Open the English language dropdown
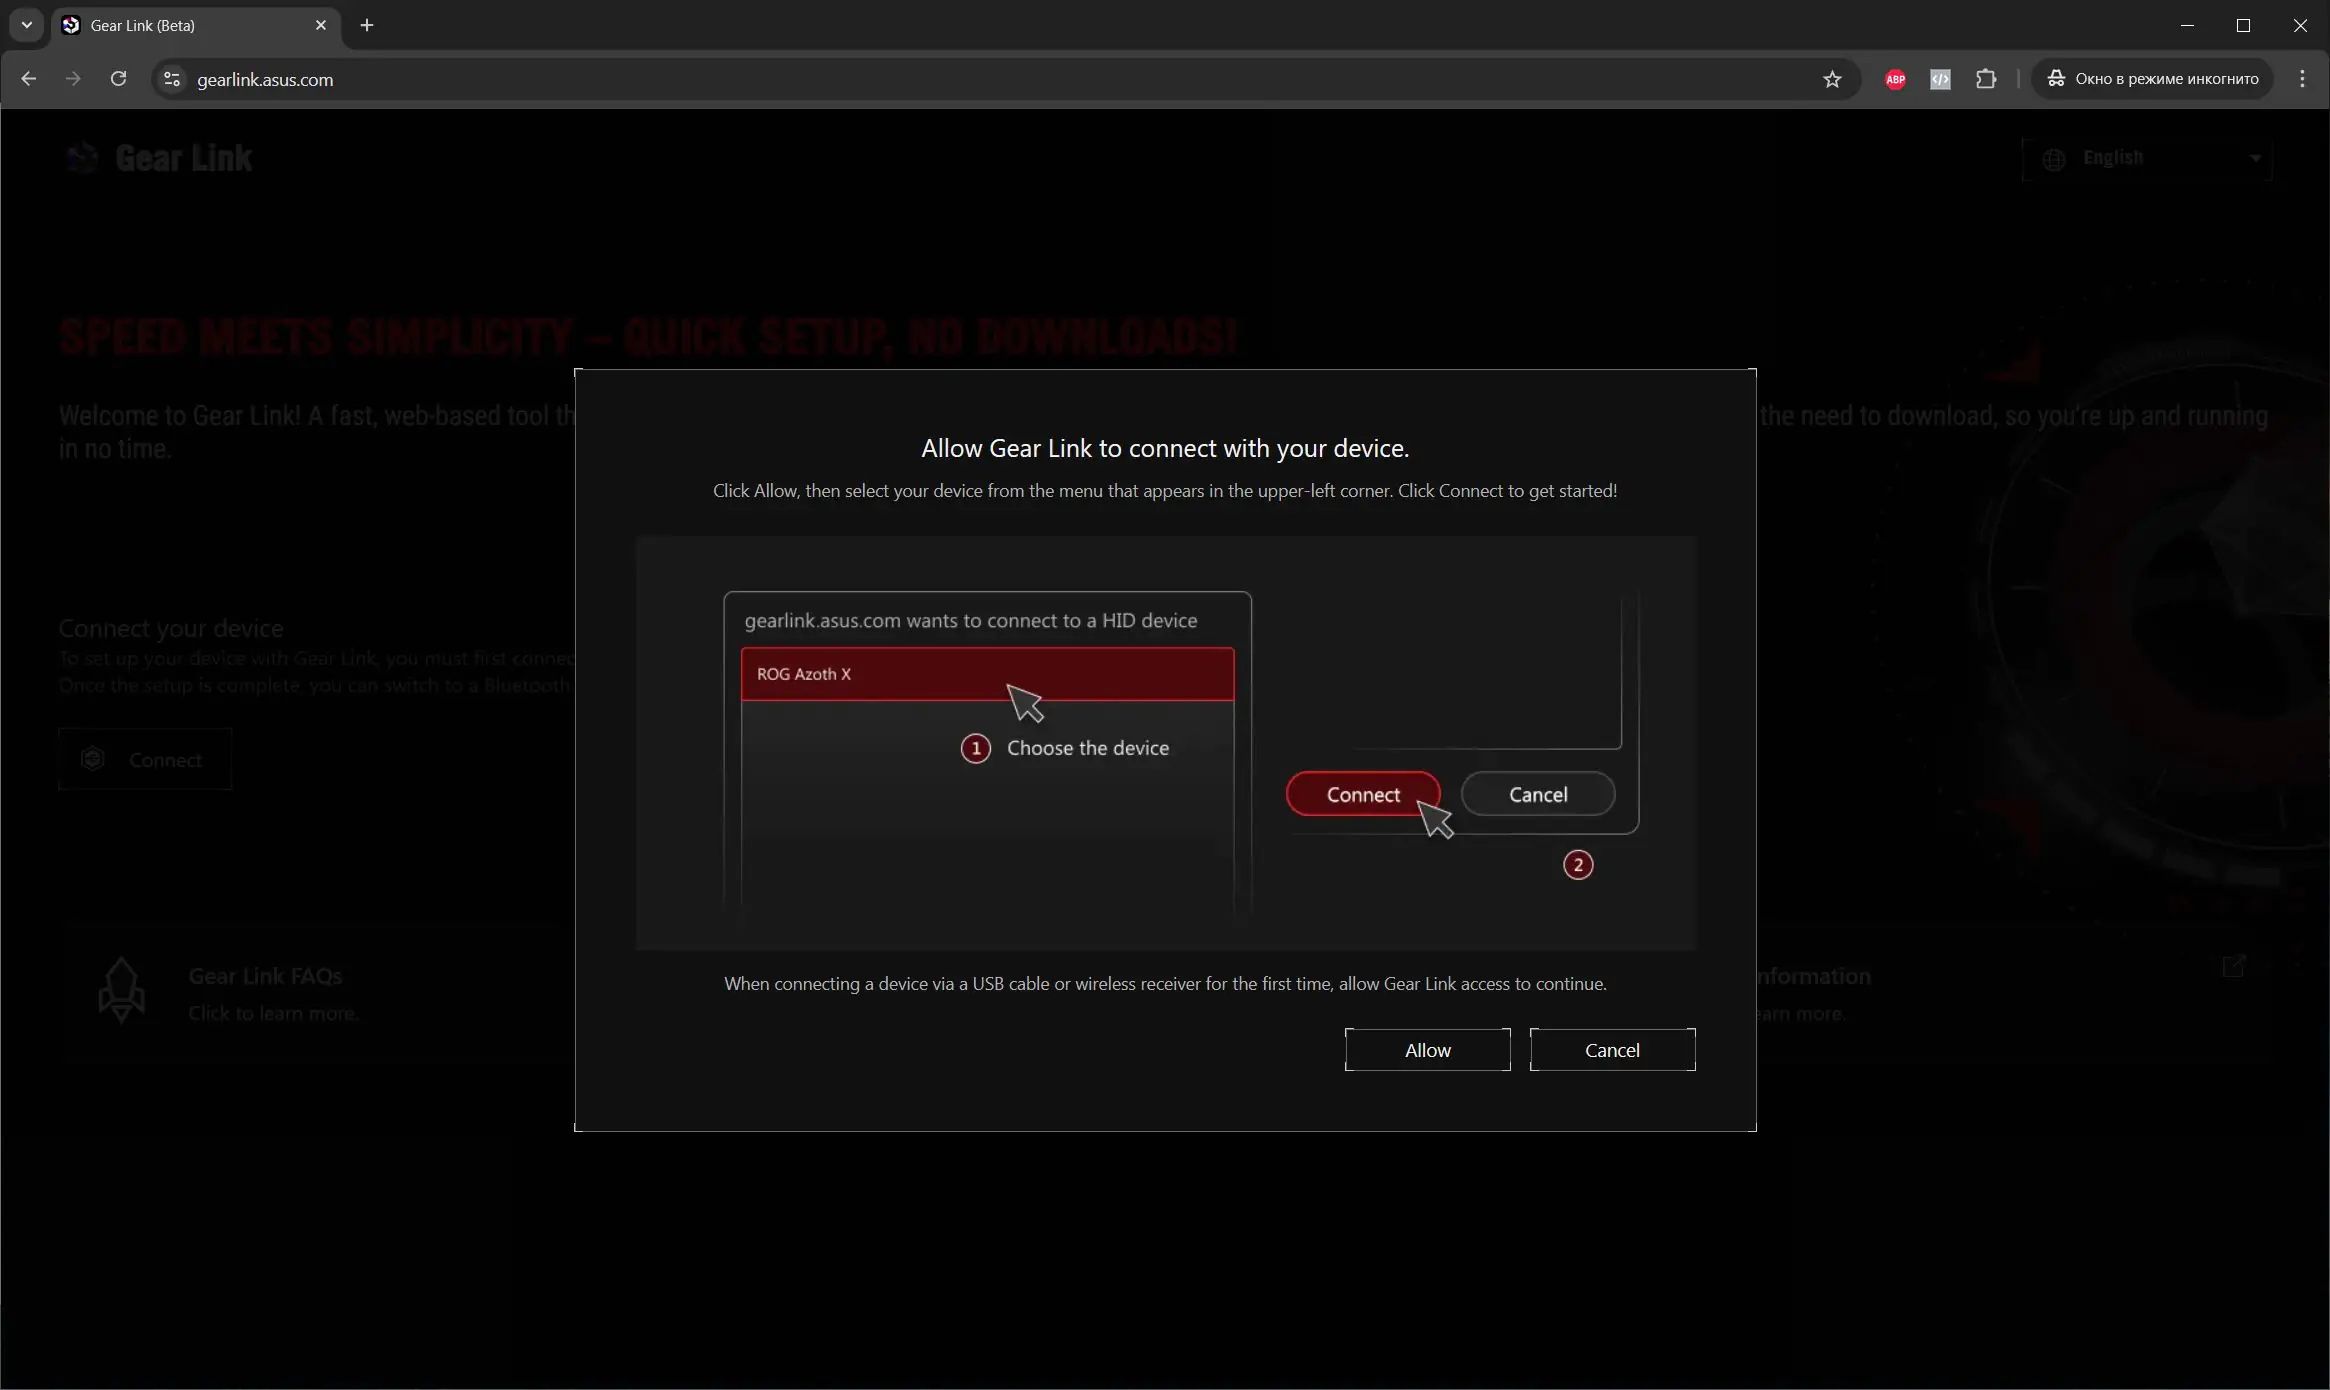 2148,158
